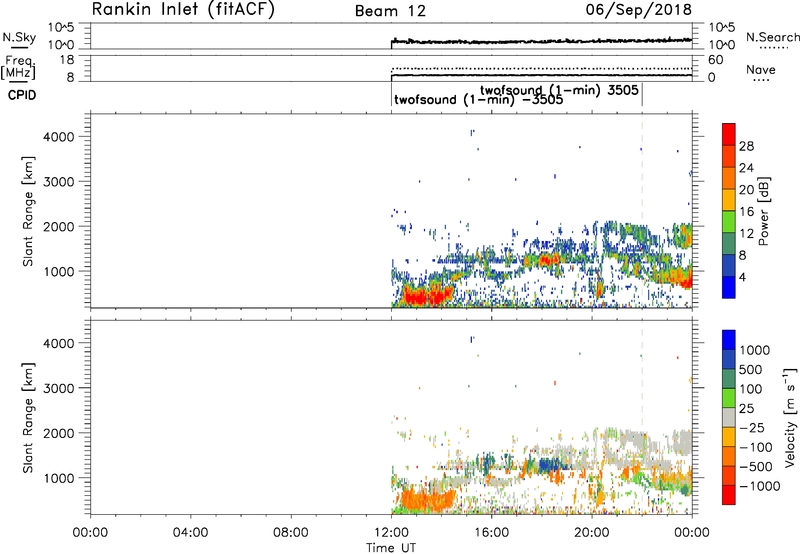Click the '12:00' time tick label
The height and width of the screenshot is (554, 800).
tap(391, 533)
